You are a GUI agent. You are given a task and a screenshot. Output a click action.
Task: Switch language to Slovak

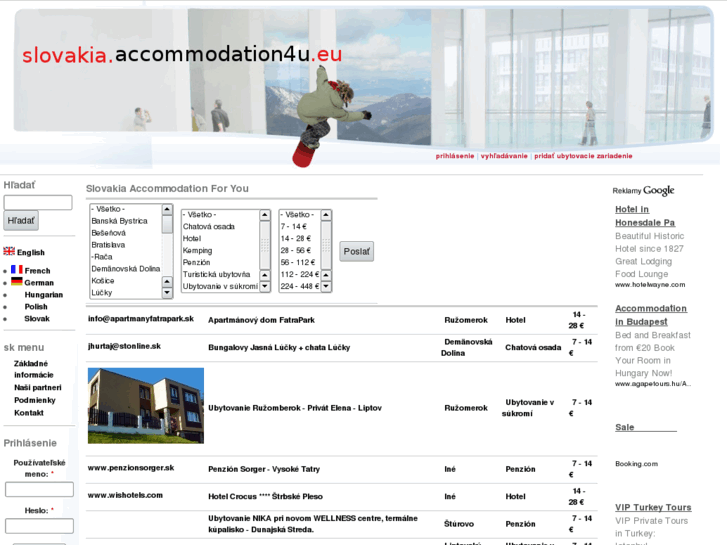(37, 319)
